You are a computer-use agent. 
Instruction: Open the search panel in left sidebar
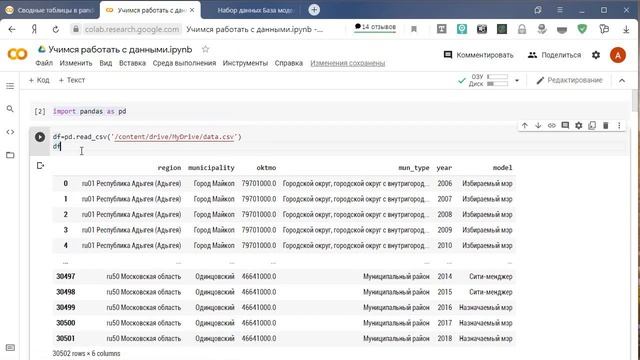[x=10, y=109]
